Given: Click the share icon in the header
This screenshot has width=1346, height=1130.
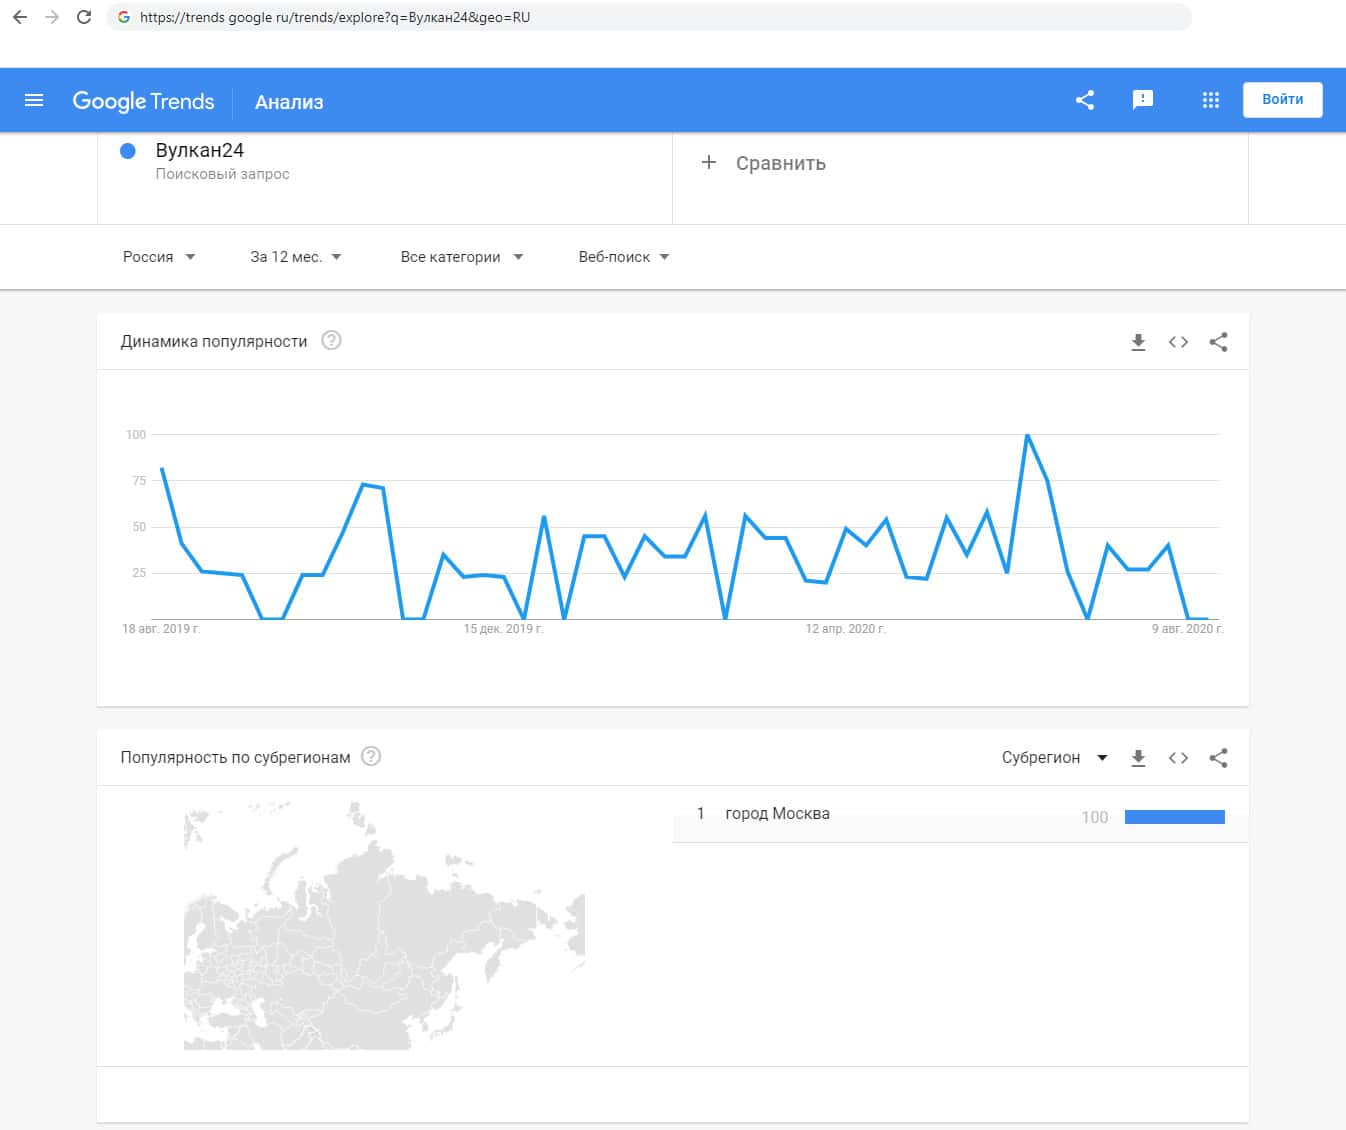Looking at the screenshot, I should click(x=1085, y=100).
